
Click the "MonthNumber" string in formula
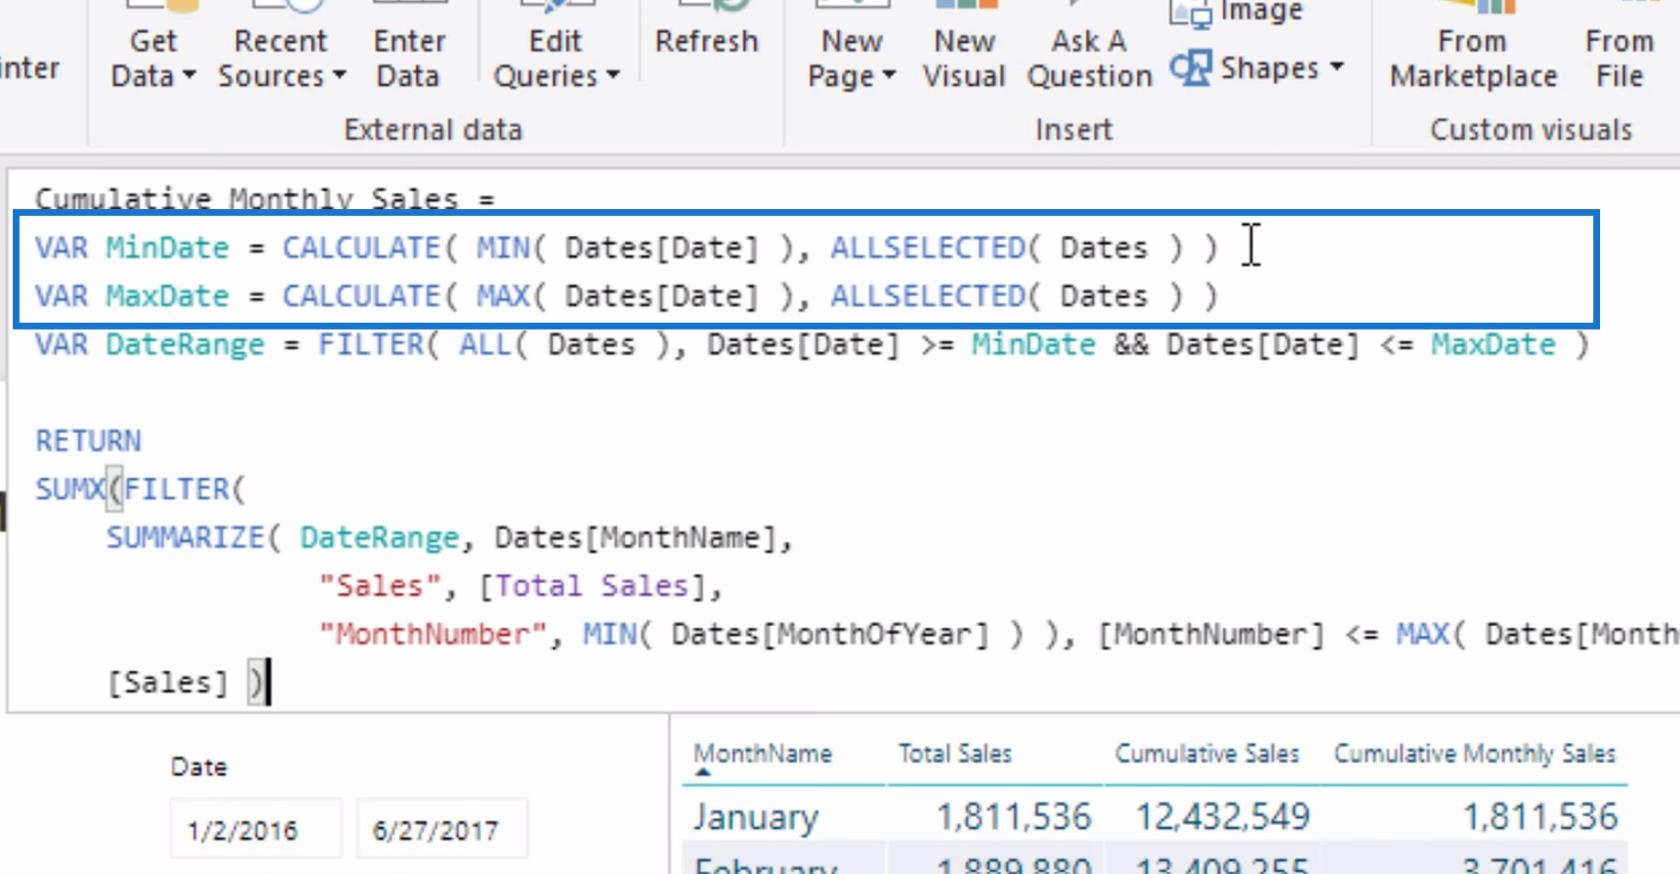pos(433,634)
